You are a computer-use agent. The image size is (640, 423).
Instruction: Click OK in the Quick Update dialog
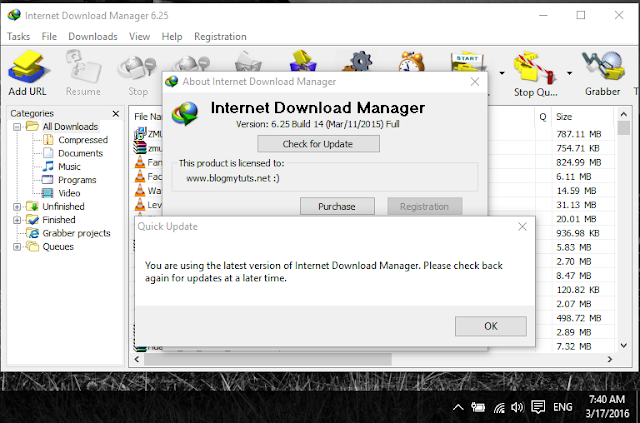pyautogui.click(x=491, y=326)
